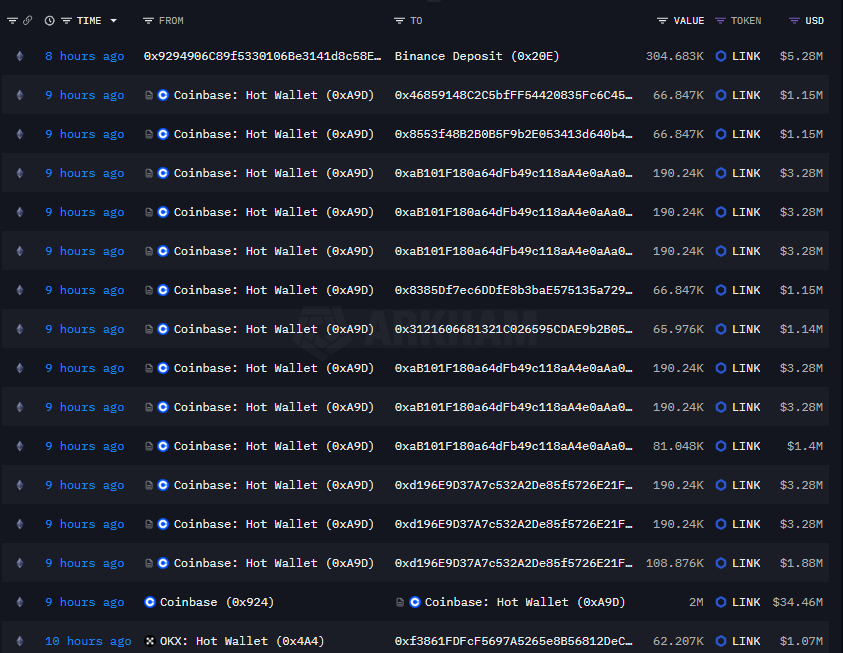Open Coinbase: Hot Wallet in the 2M row TO column
The width and height of the screenshot is (843, 653).
click(525, 602)
